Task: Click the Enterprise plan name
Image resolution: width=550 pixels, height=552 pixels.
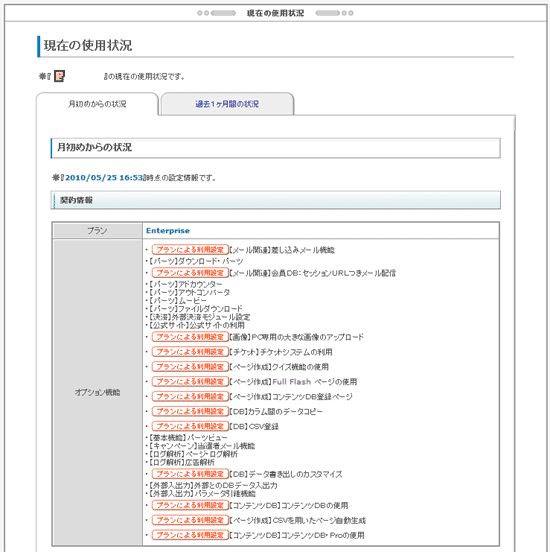Action: (168, 231)
